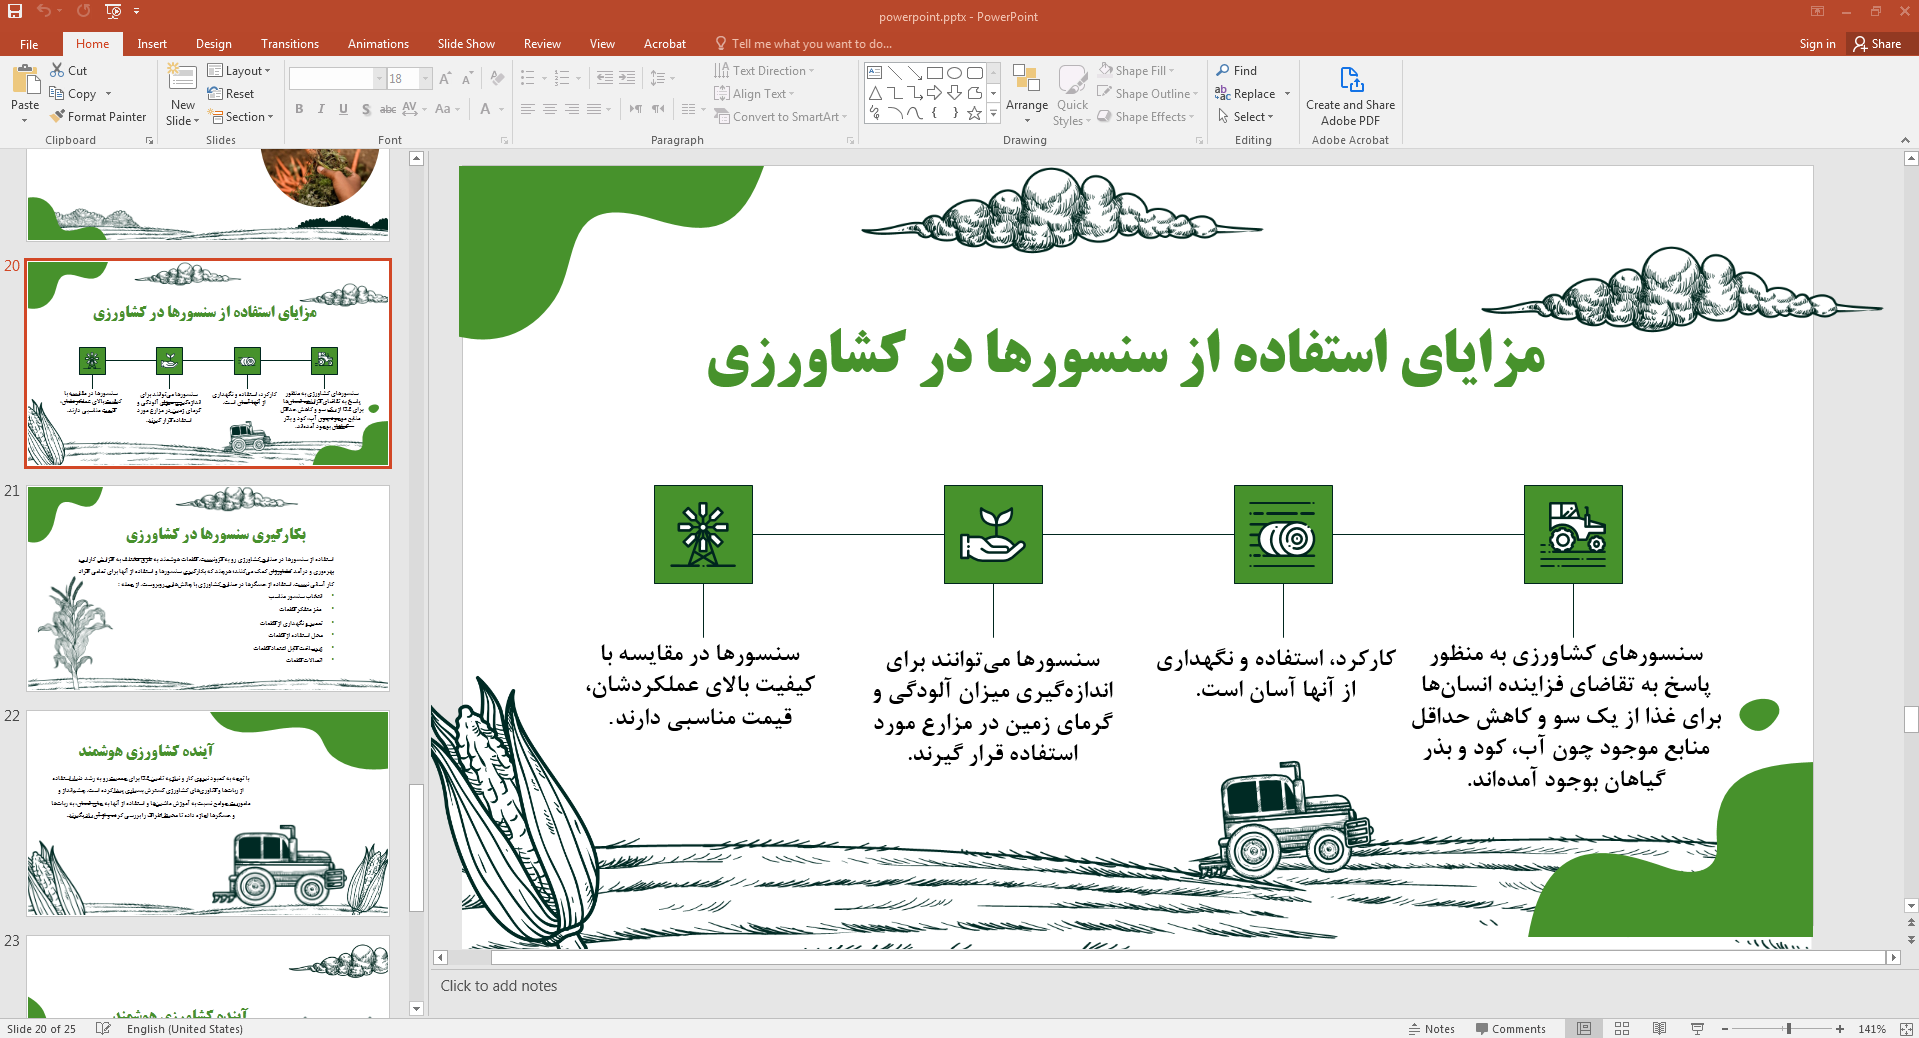
Task: Click the Save icon in quick access toolbar
Action: coord(15,11)
